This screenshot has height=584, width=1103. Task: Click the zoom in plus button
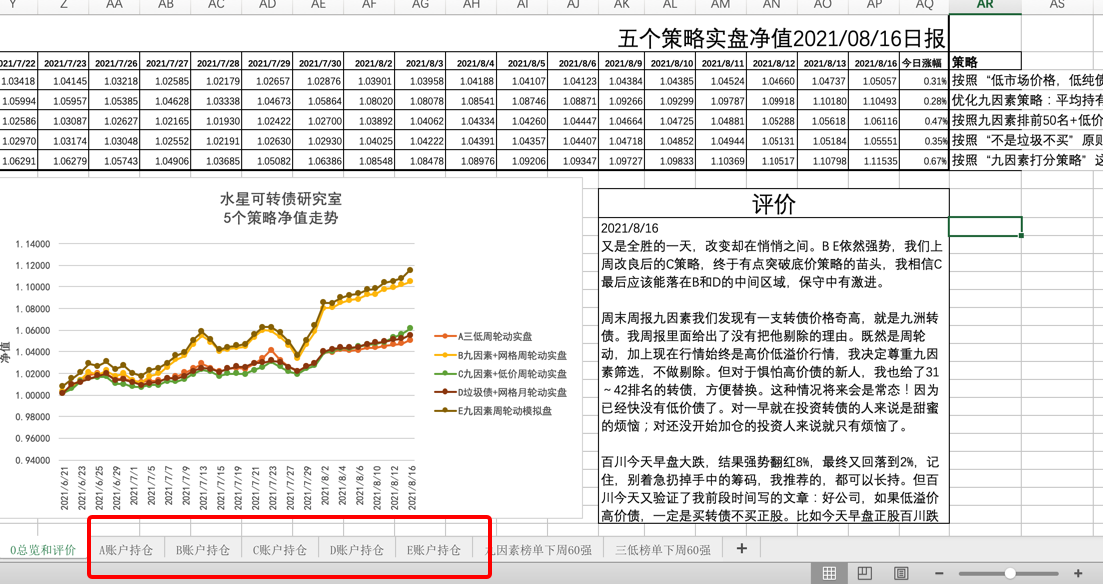[1078, 573]
